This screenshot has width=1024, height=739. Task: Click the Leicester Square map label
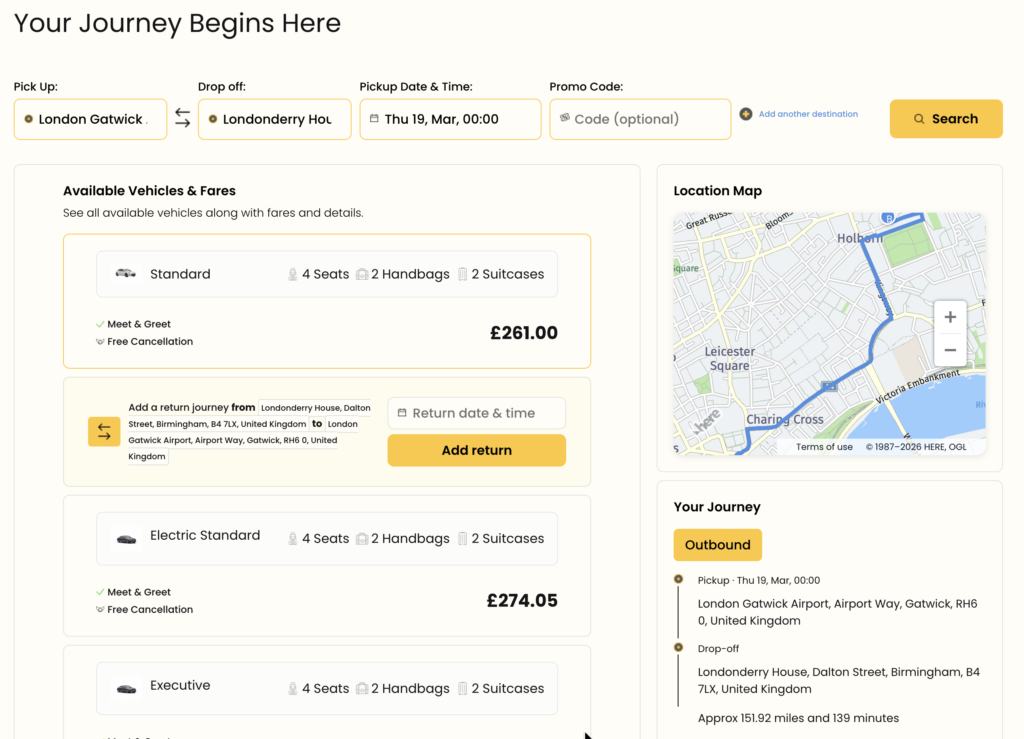click(729, 358)
